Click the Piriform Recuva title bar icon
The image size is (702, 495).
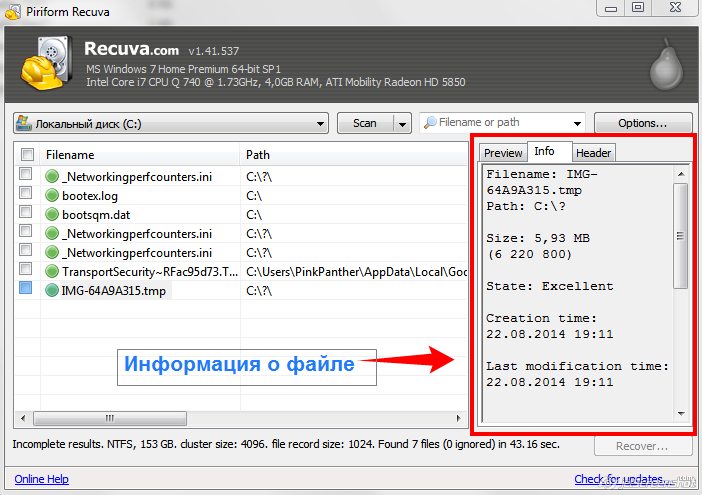click(x=12, y=12)
